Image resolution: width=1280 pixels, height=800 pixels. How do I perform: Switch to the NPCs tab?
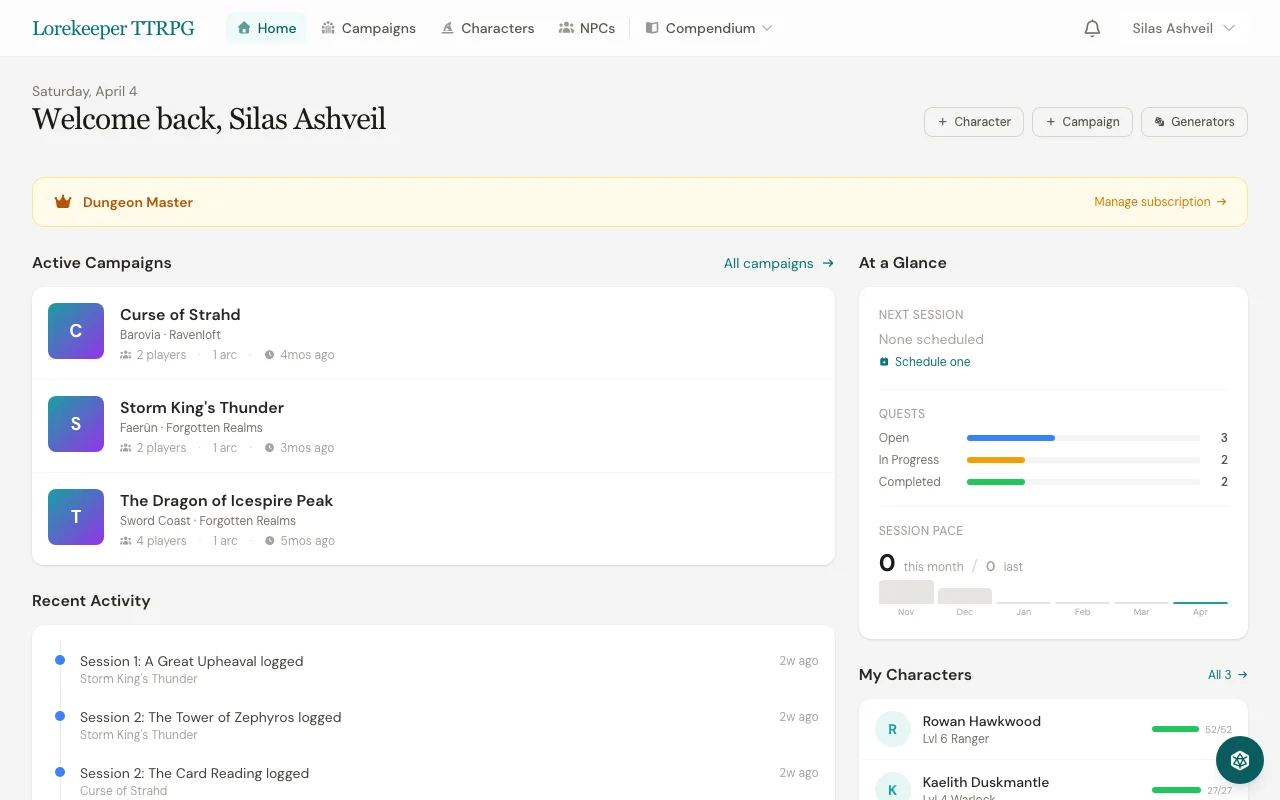tap(587, 28)
